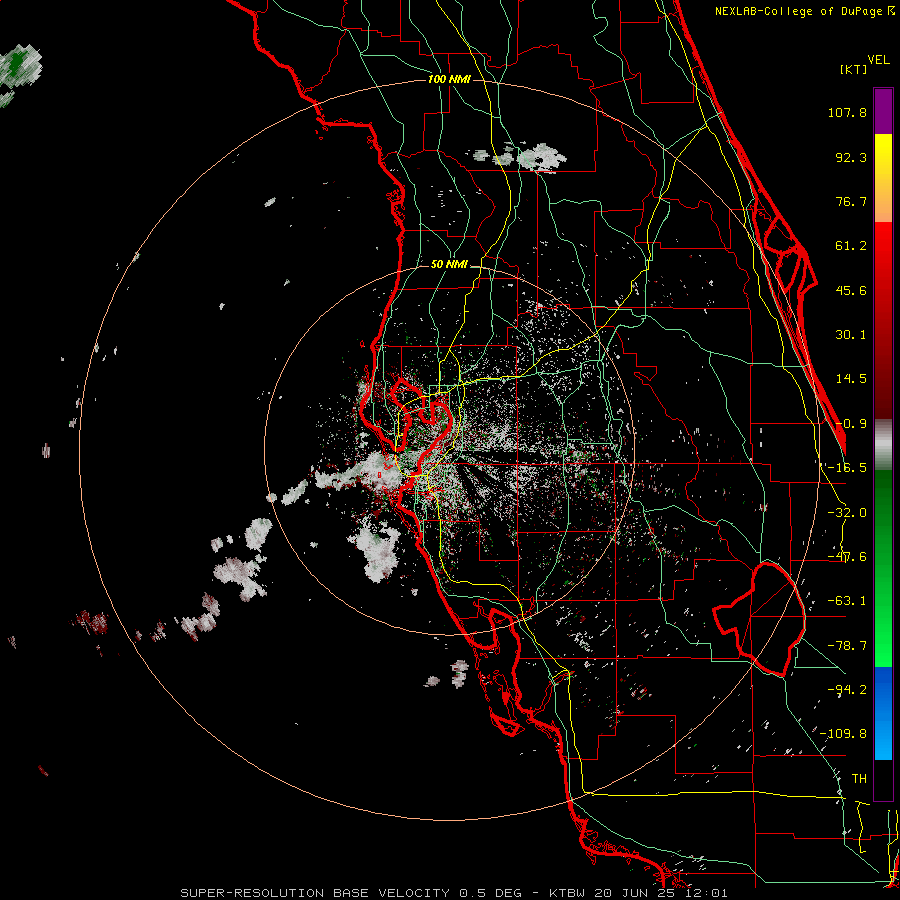Select the 92.3 velocity scale value
This screenshot has height=900, width=900.
pyautogui.click(x=851, y=157)
